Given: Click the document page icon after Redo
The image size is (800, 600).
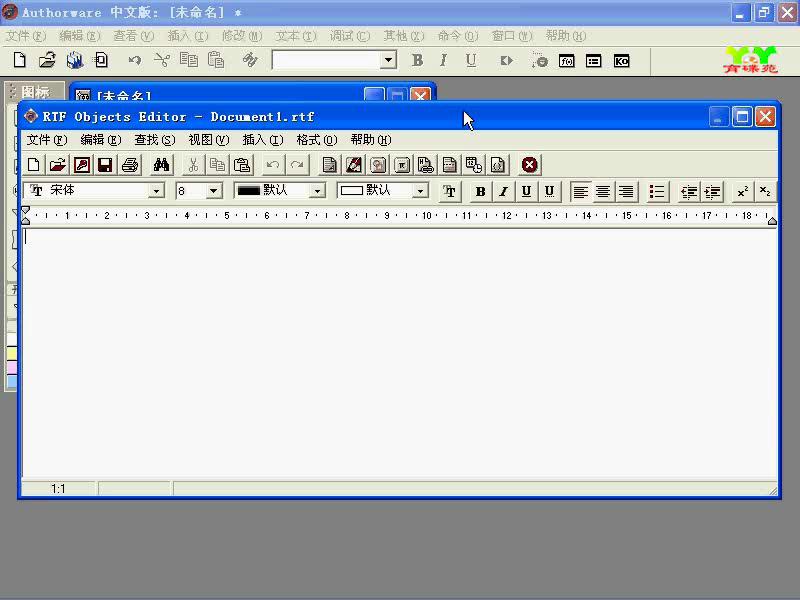Looking at the screenshot, I should [330, 165].
